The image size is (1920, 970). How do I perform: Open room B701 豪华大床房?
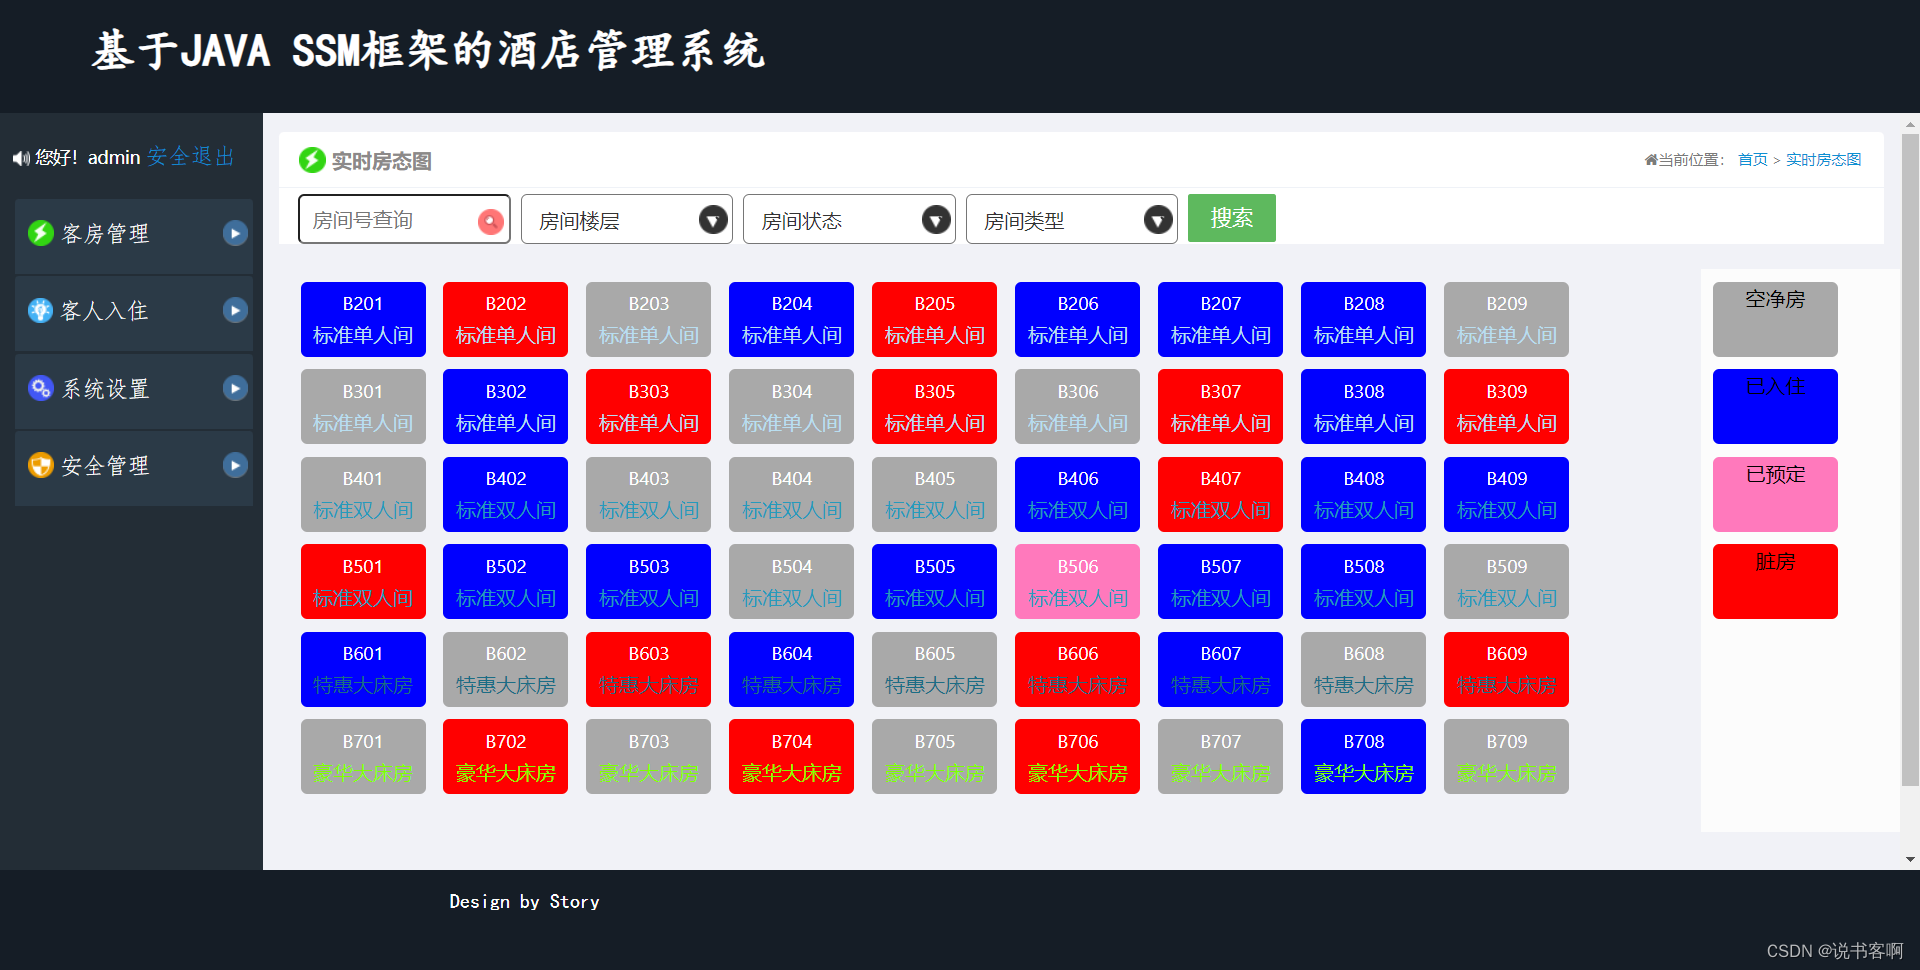pos(363,756)
